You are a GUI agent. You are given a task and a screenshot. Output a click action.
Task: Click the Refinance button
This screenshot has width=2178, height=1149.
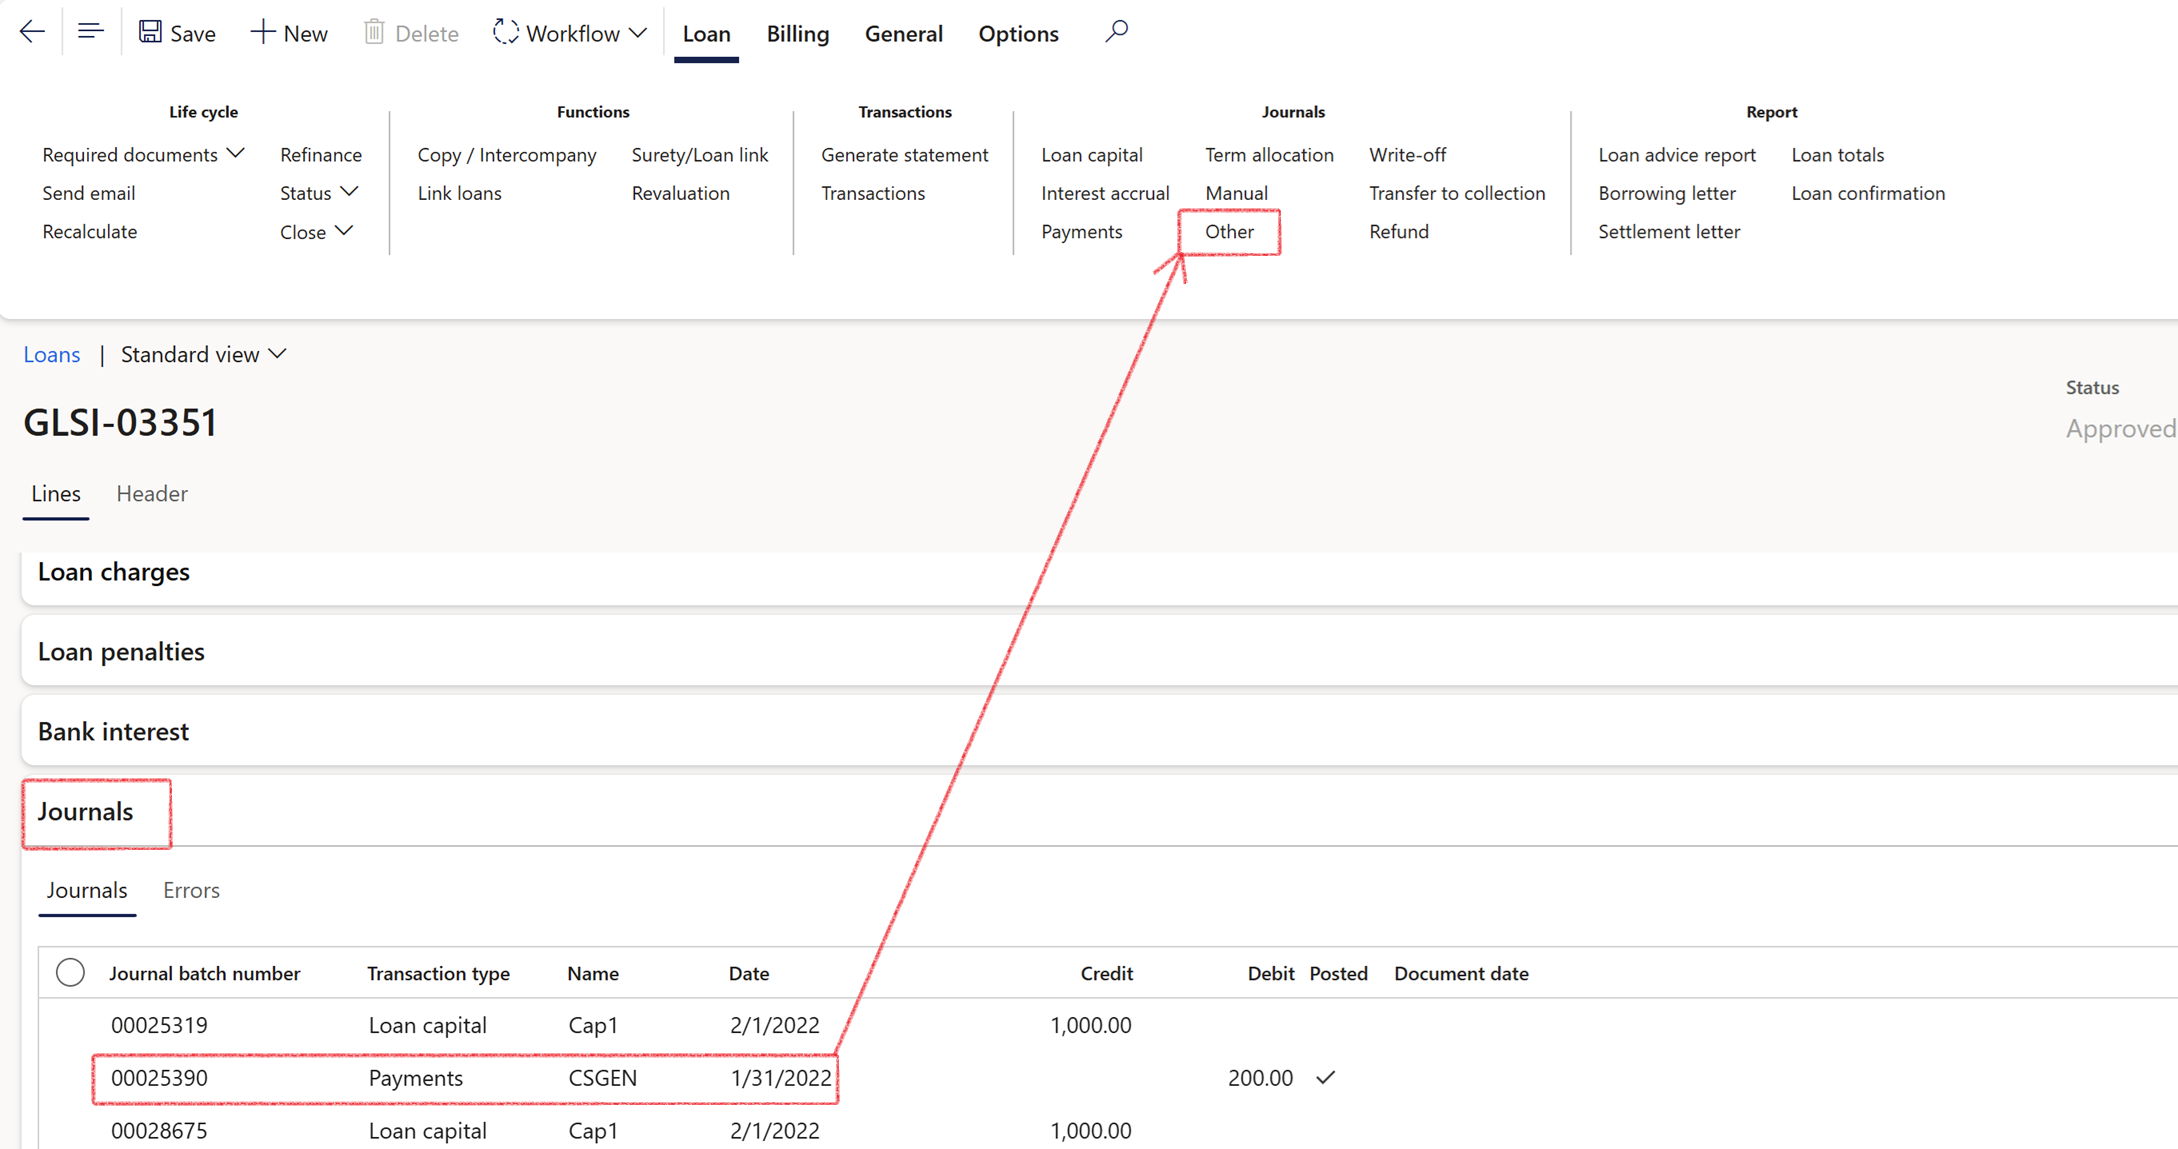click(321, 154)
